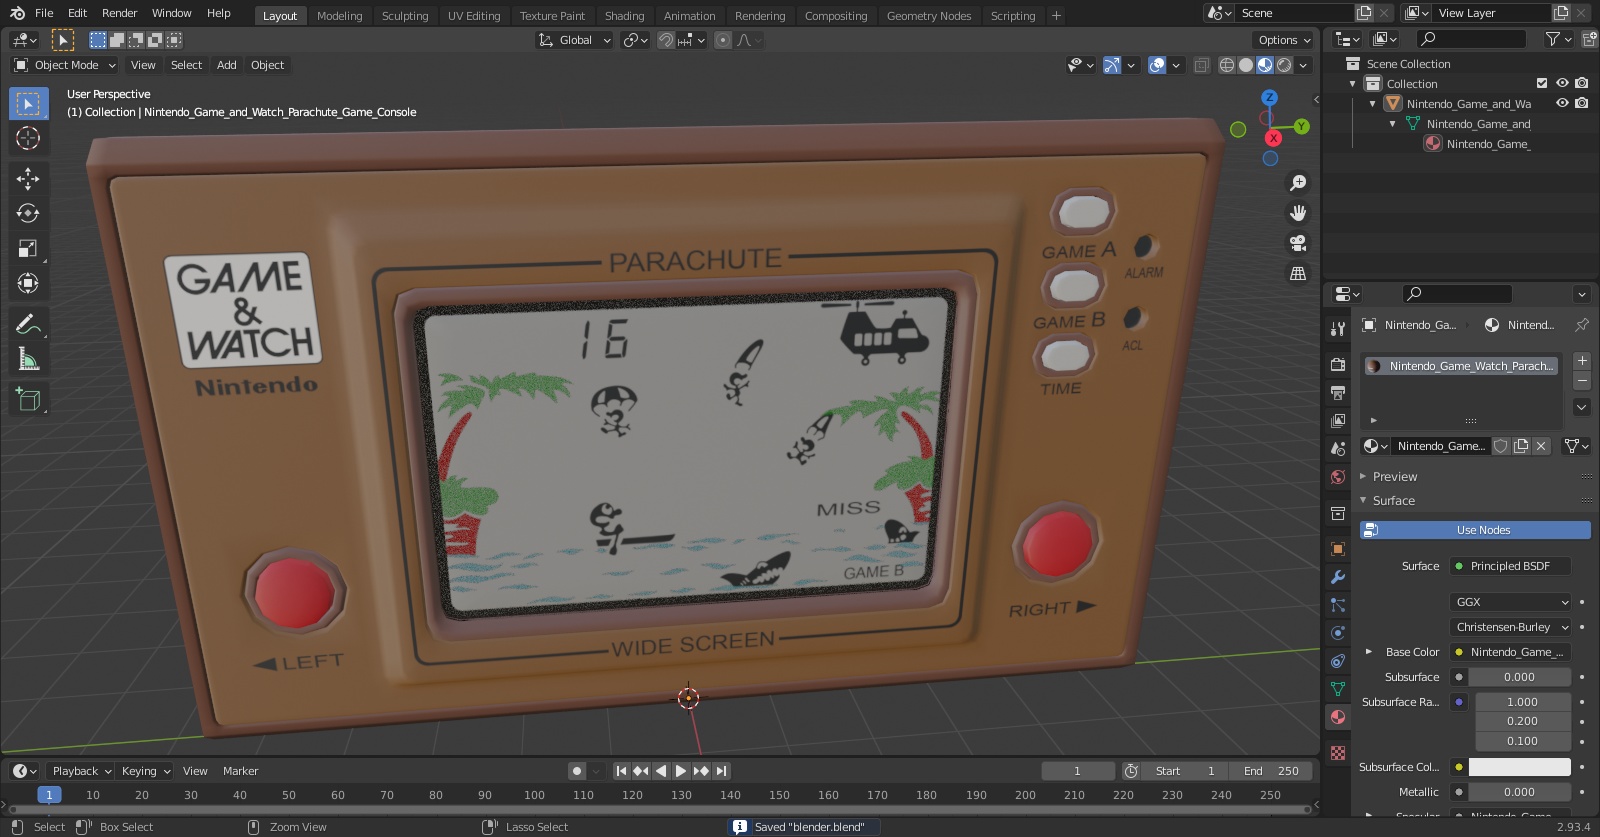This screenshot has width=1600, height=837.
Task: Open Global transform orientation dropdown
Action: (574, 40)
